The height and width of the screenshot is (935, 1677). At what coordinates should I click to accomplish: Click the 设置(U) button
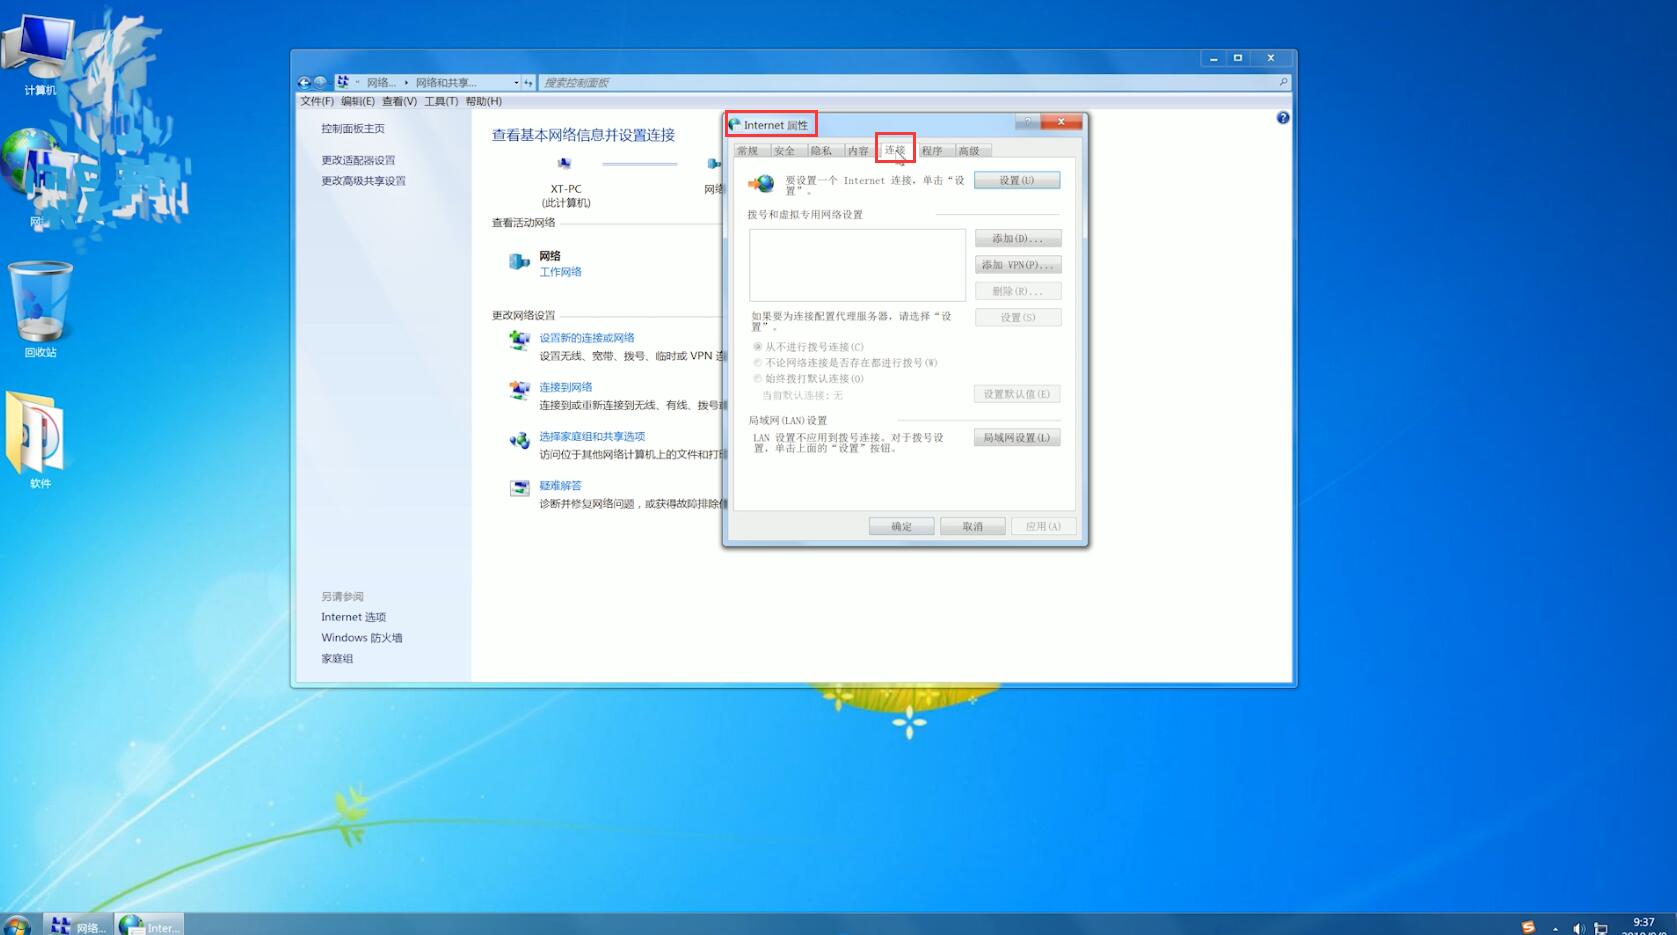1017,181
